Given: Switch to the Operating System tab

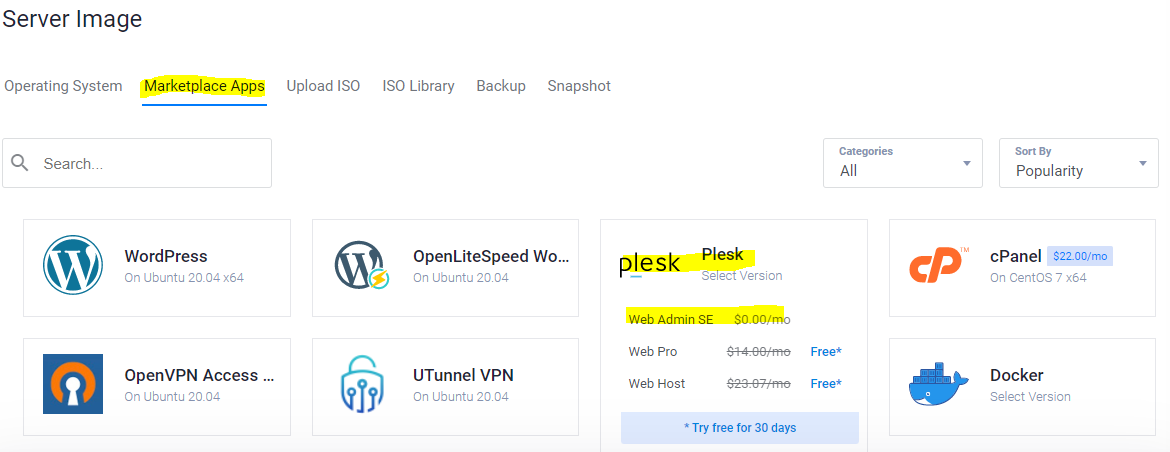Looking at the screenshot, I should pos(63,86).
